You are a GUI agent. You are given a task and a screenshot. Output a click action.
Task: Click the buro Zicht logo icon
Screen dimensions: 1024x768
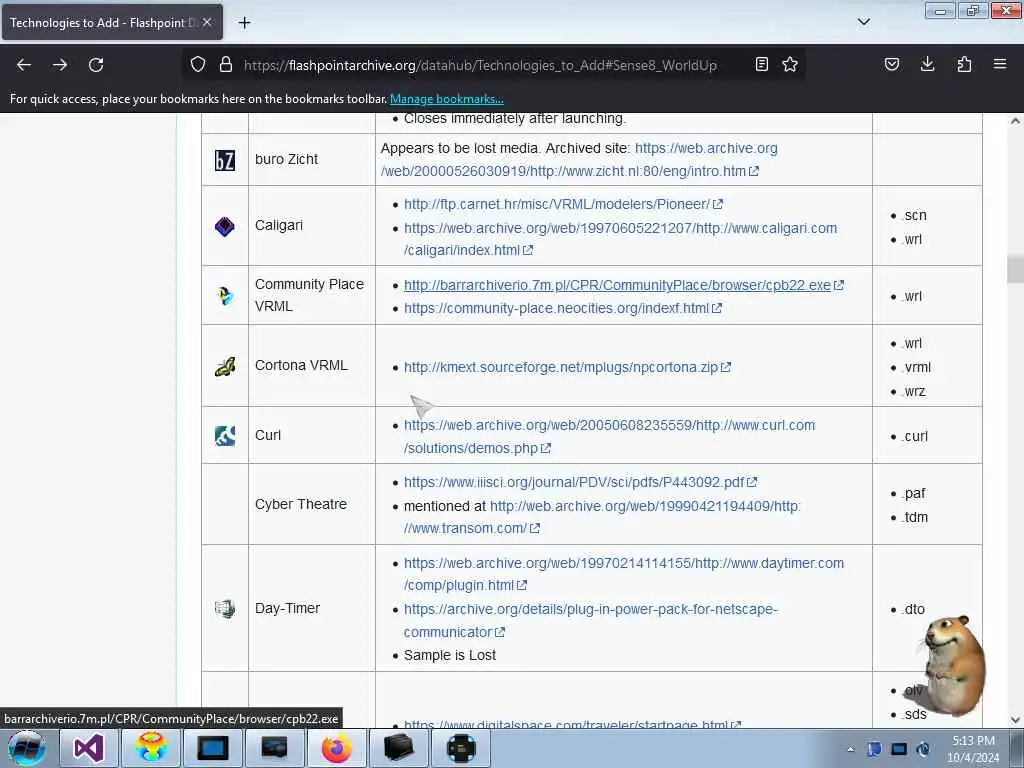(x=225, y=160)
